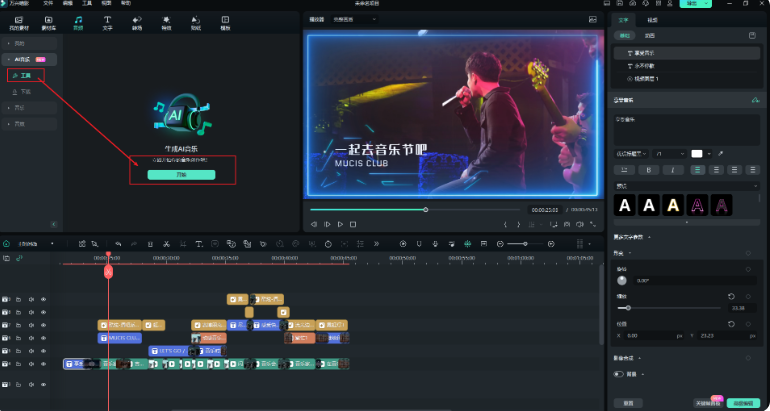
Task: Open the text preset style dropdown
Action: pos(687,186)
